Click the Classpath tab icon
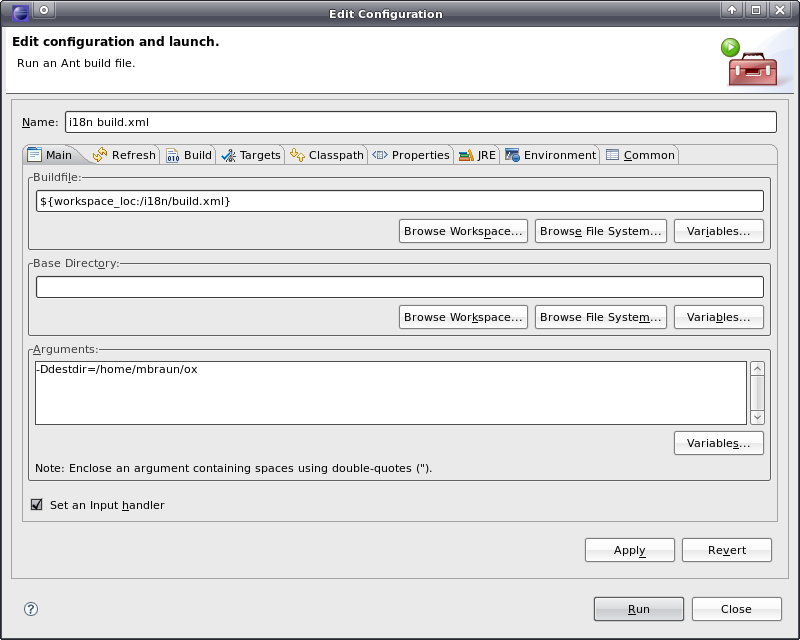Image resolution: width=800 pixels, height=640 pixels. click(x=297, y=155)
